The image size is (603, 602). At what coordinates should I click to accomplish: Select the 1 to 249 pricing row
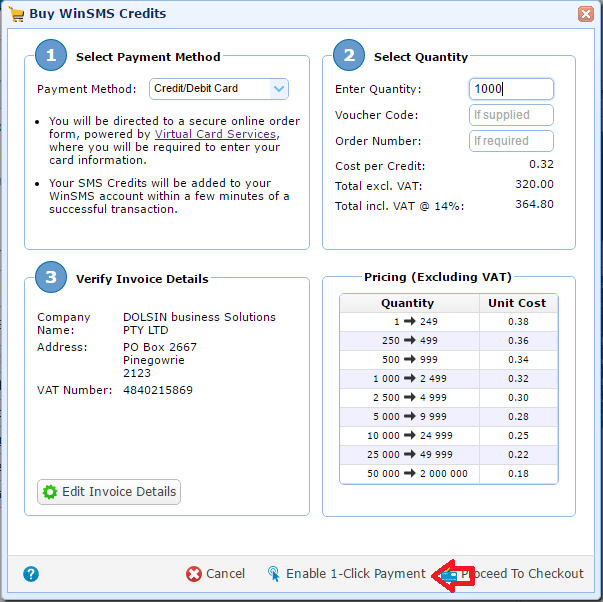click(x=448, y=322)
